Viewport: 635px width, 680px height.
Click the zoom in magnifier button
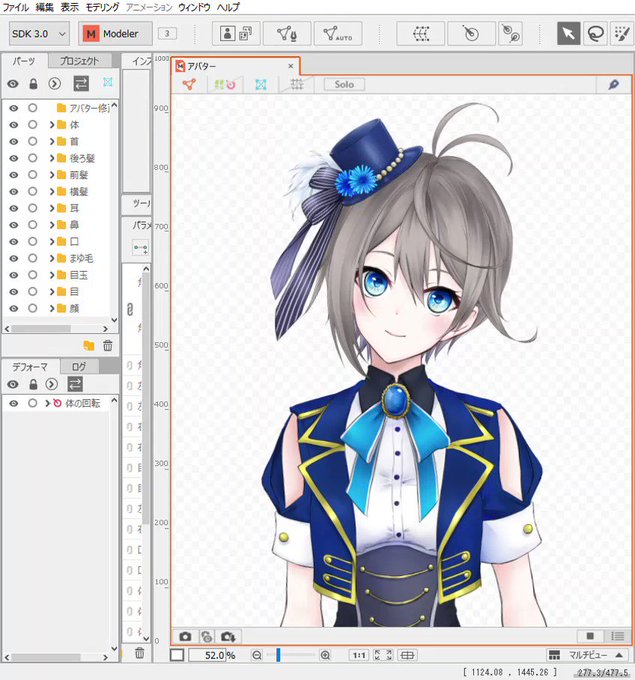pos(325,655)
